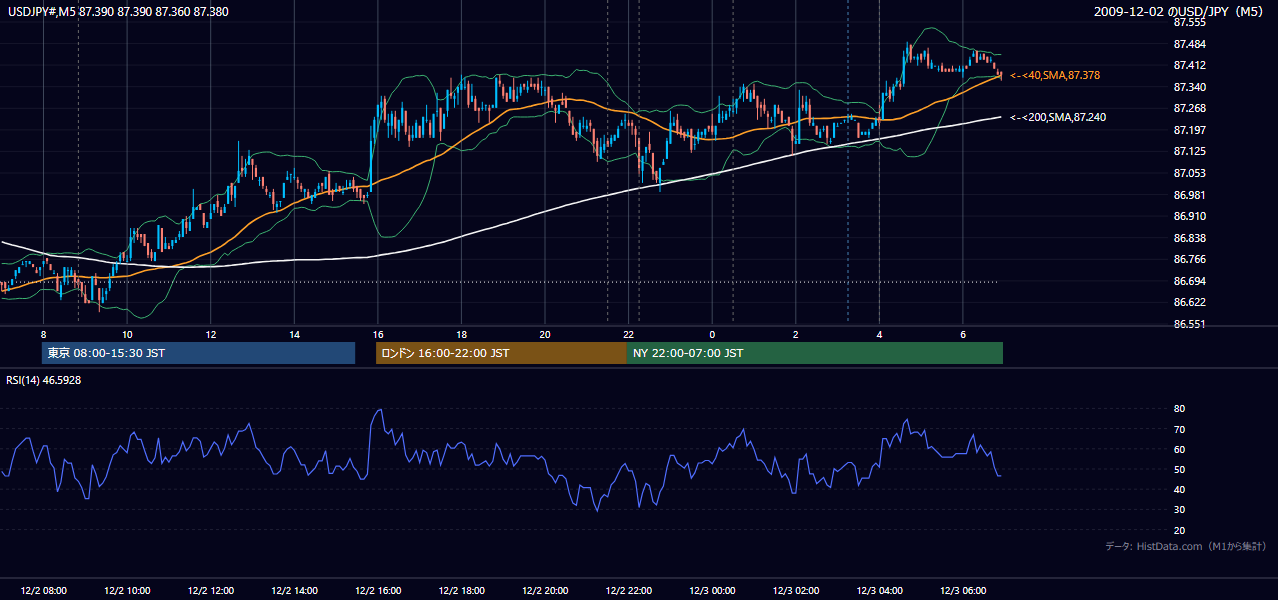Click the bottom time label 12/2 12:00
This screenshot has width=1278, height=600.
(x=211, y=590)
